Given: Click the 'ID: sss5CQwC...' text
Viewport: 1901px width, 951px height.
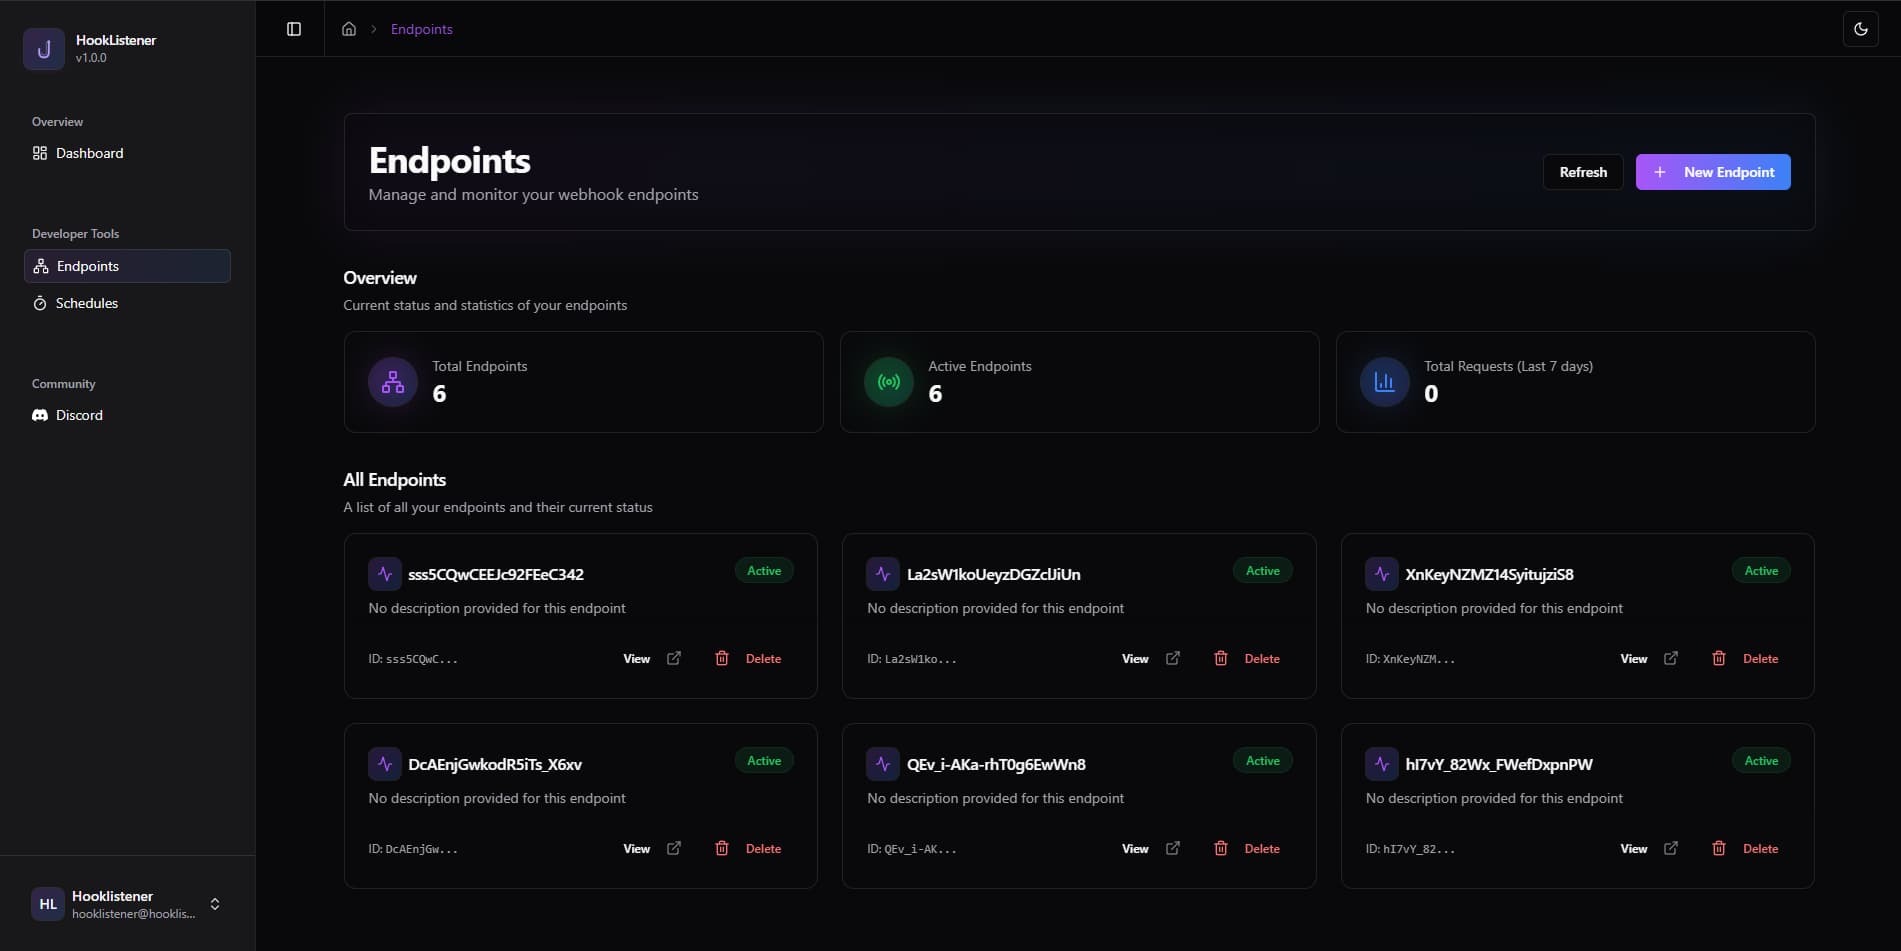Looking at the screenshot, I should (x=413, y=659).
